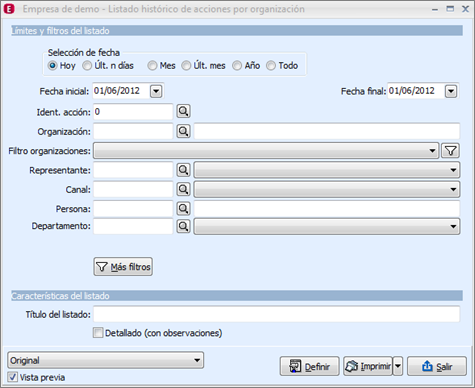Click the Departamento code input field
This screenshot has height=388, width=475.
(133, 226)
